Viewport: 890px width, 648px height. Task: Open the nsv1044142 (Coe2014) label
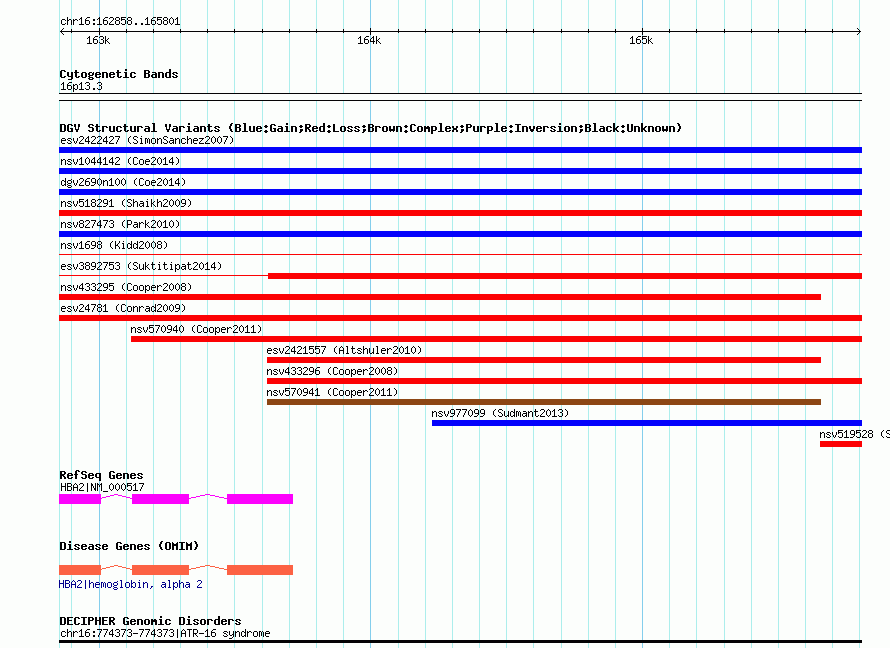pyautogui.click(x=120, y=161)
